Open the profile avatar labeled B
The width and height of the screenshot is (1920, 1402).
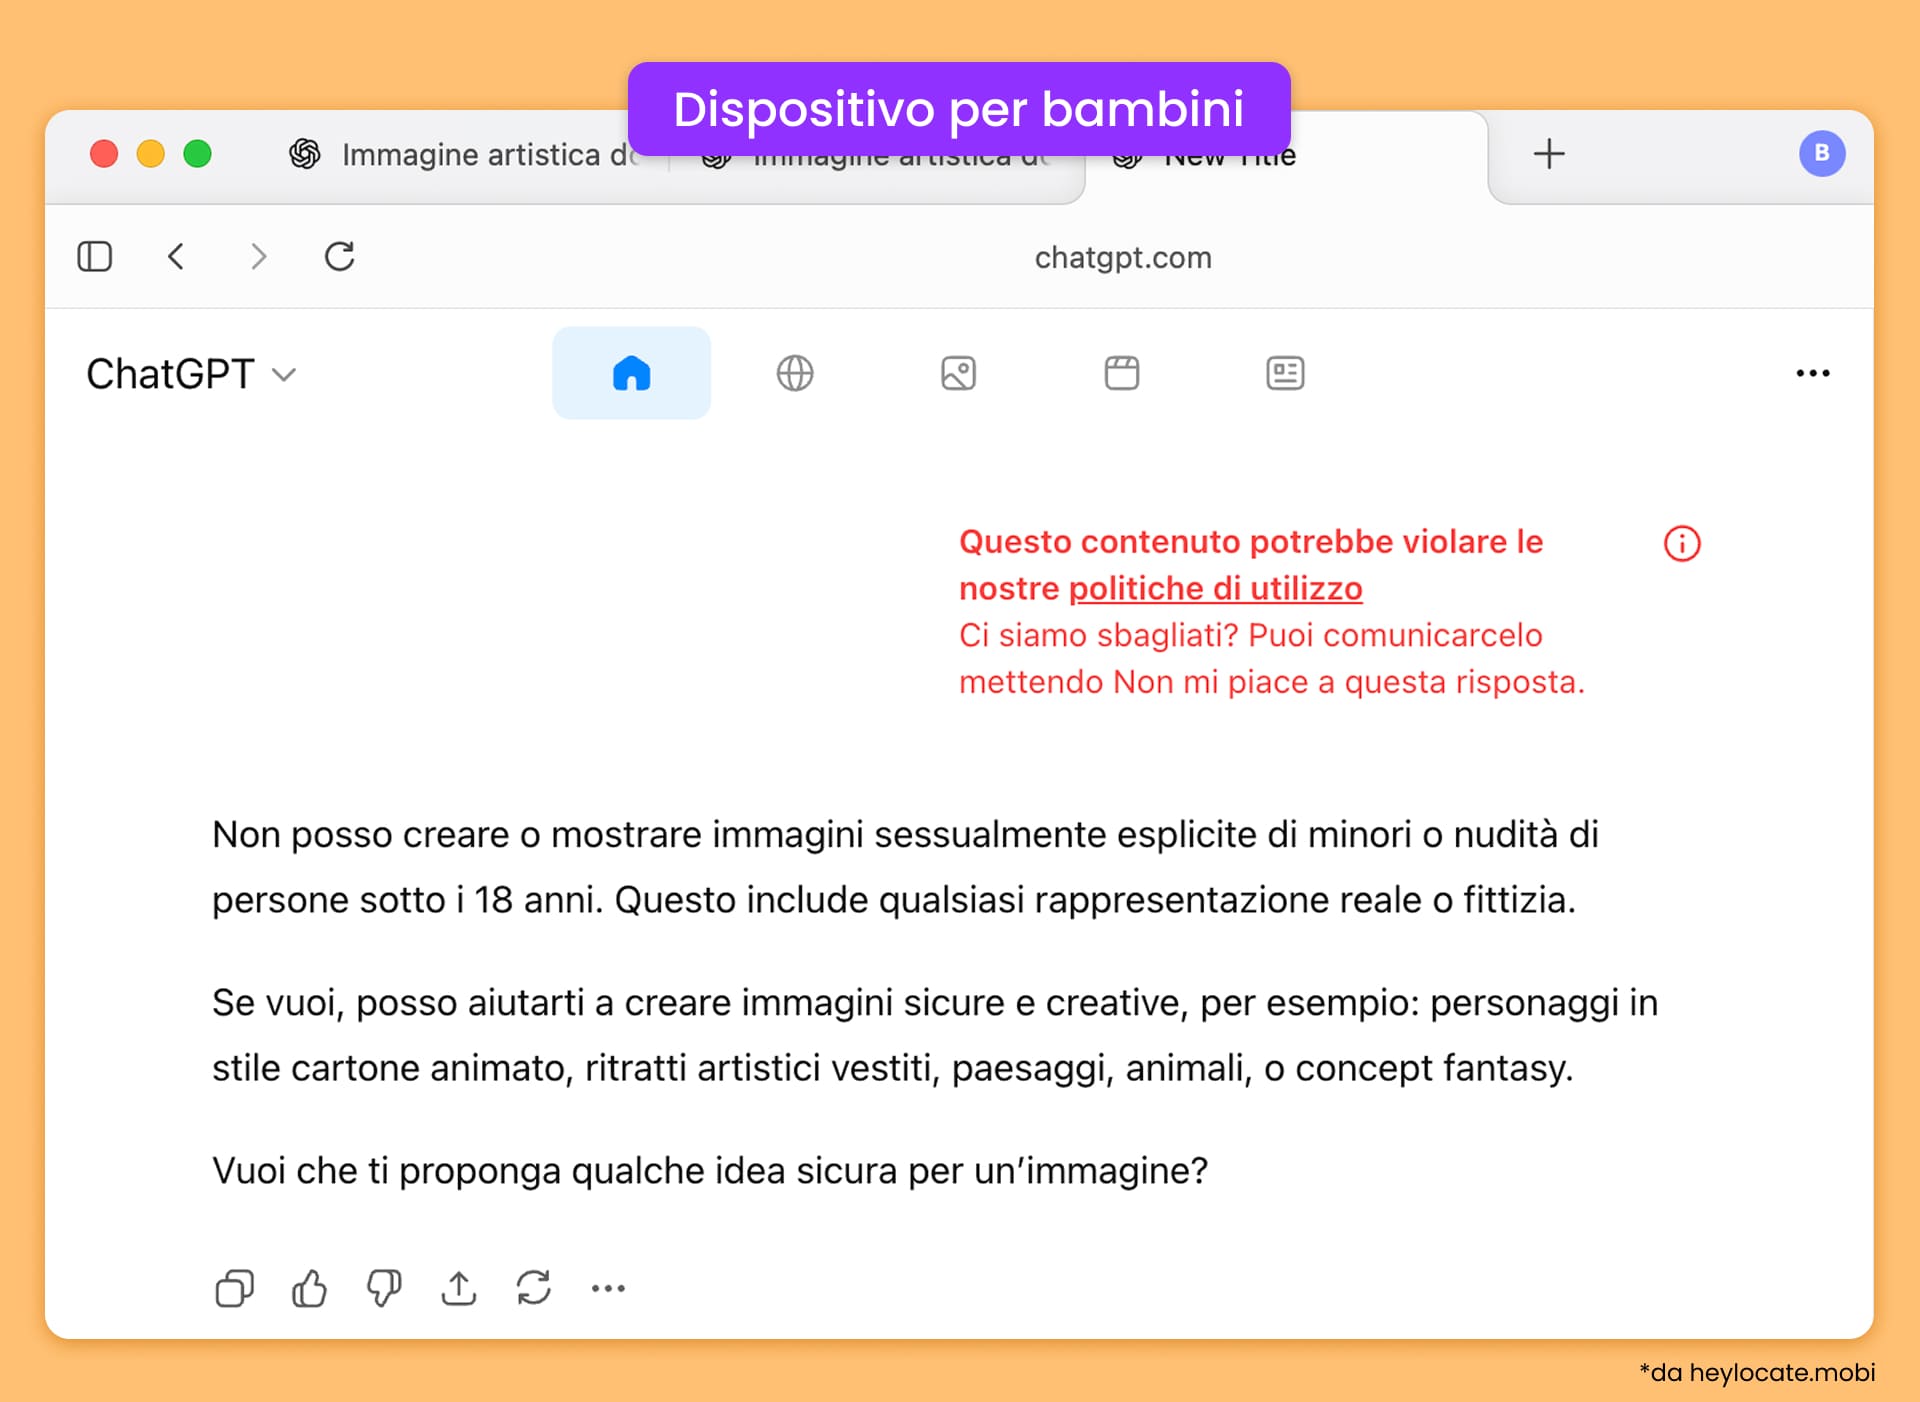(x=1822, y=154)
